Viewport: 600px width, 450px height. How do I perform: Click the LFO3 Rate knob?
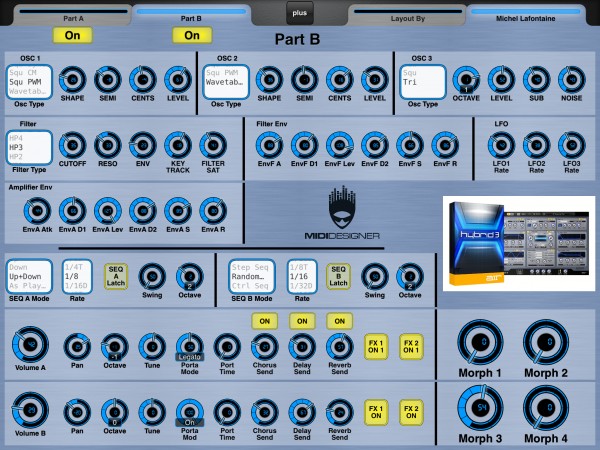(572, 145)
